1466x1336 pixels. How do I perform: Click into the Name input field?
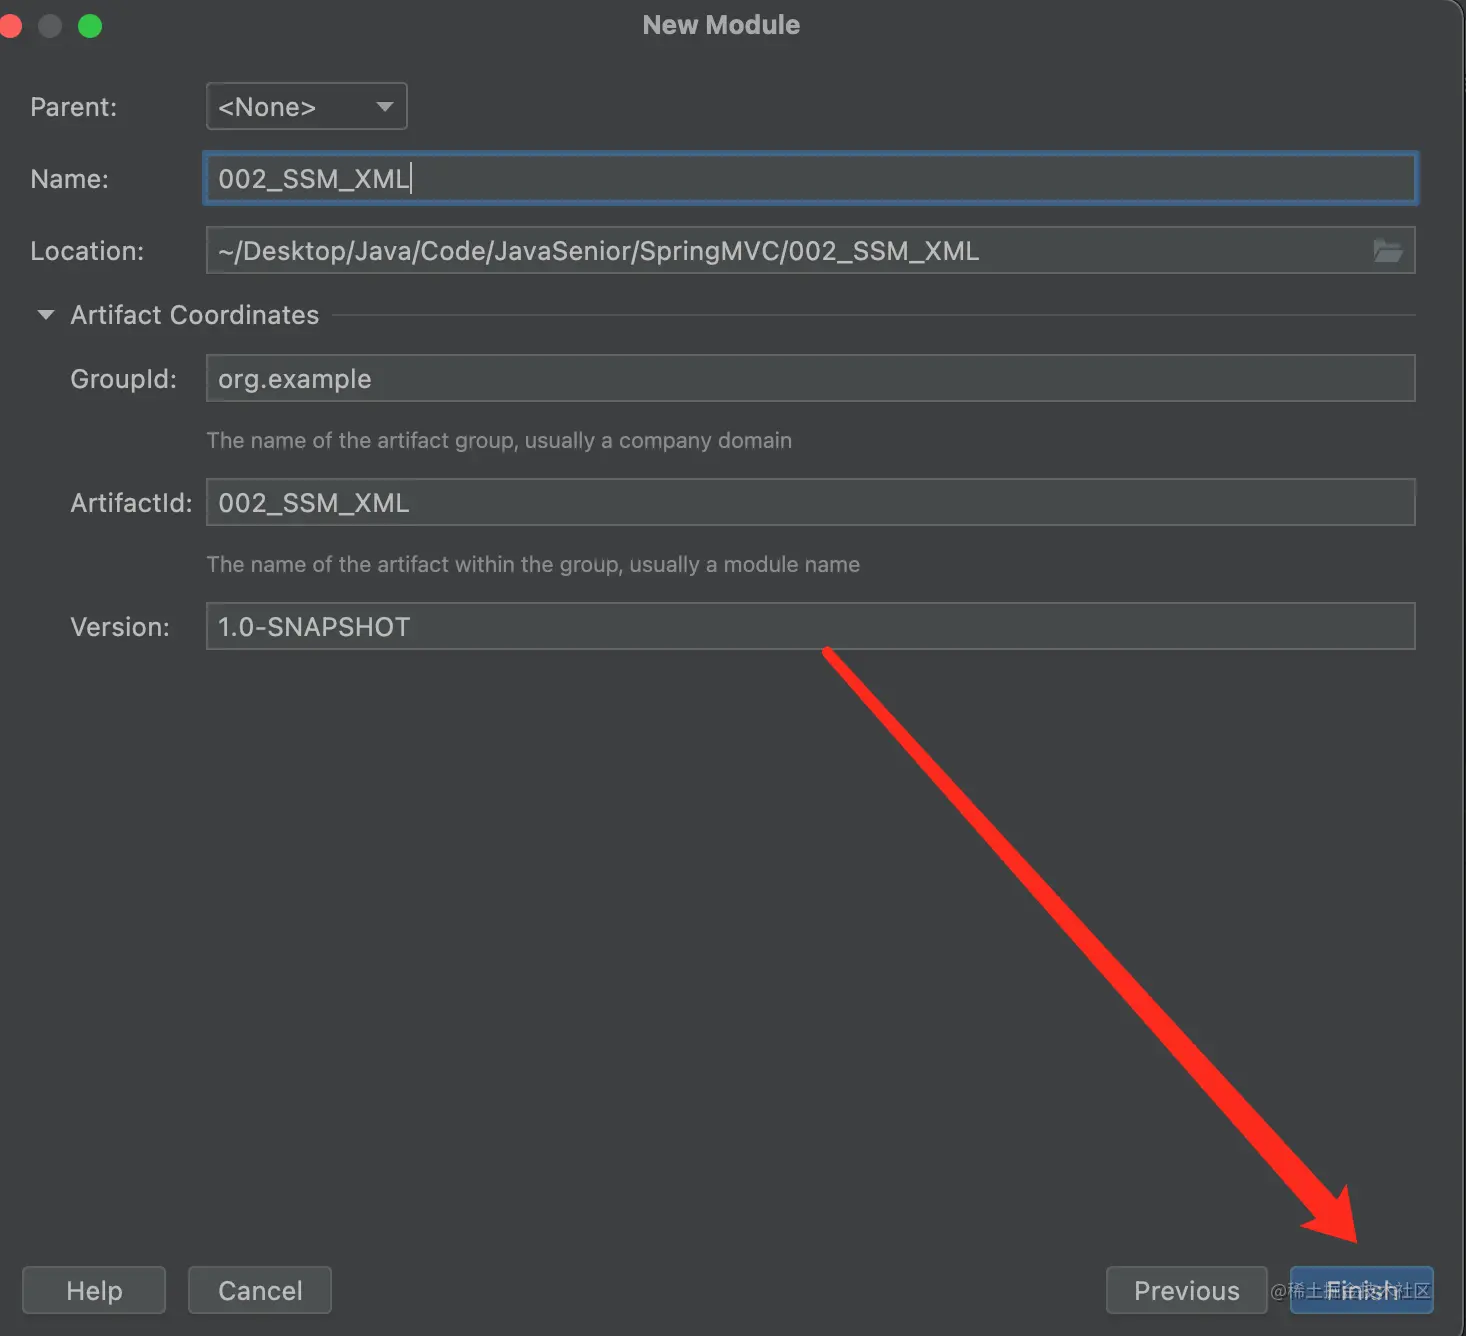pyautogui.click(x=810, y=178)
